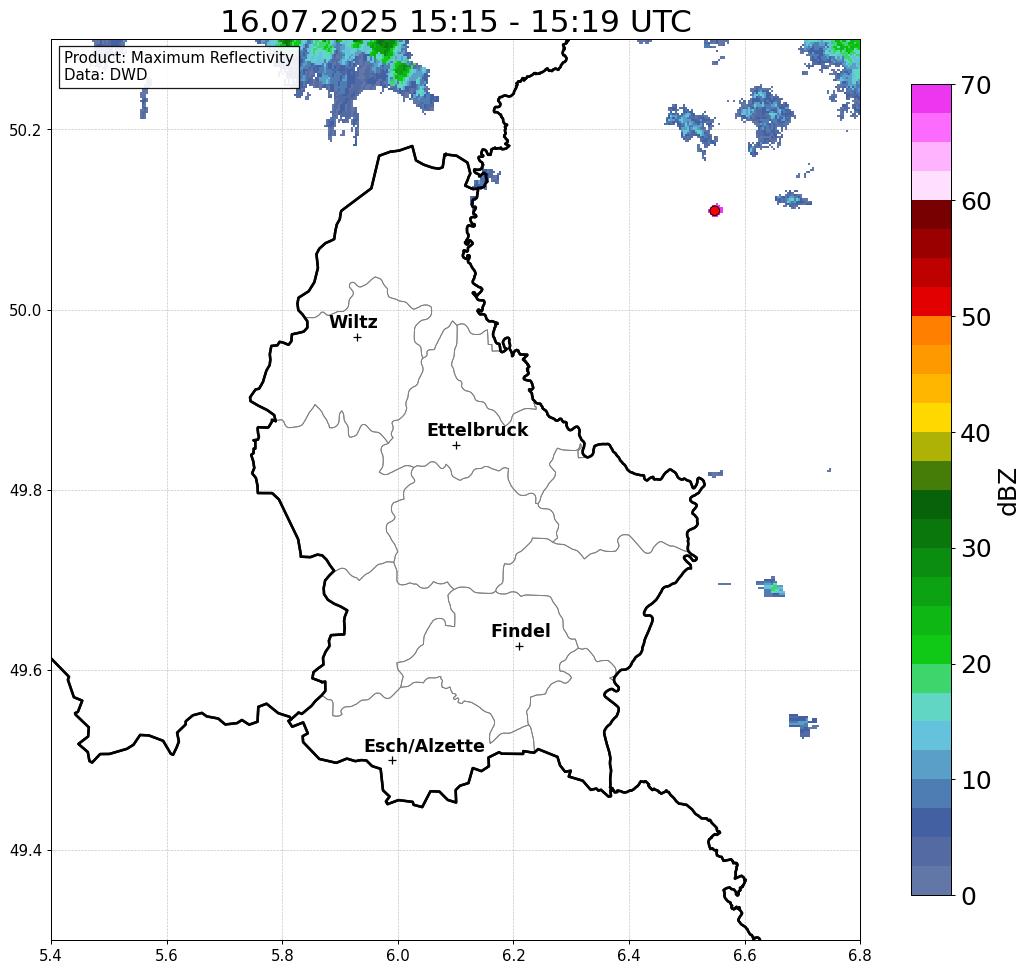
Task: Click the topmost magenta colorbar segment
Action: [931, 99]
